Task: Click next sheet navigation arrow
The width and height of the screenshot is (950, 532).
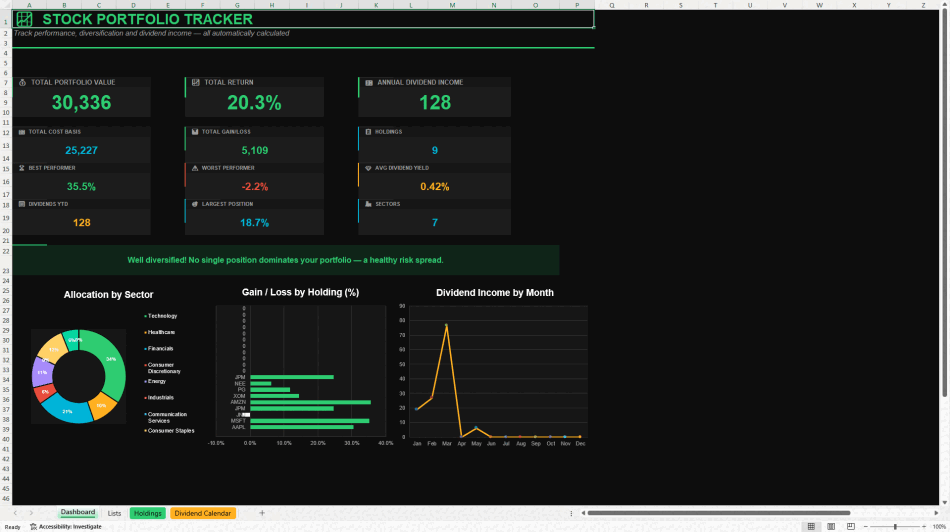Action: click(x=31, y=513)
